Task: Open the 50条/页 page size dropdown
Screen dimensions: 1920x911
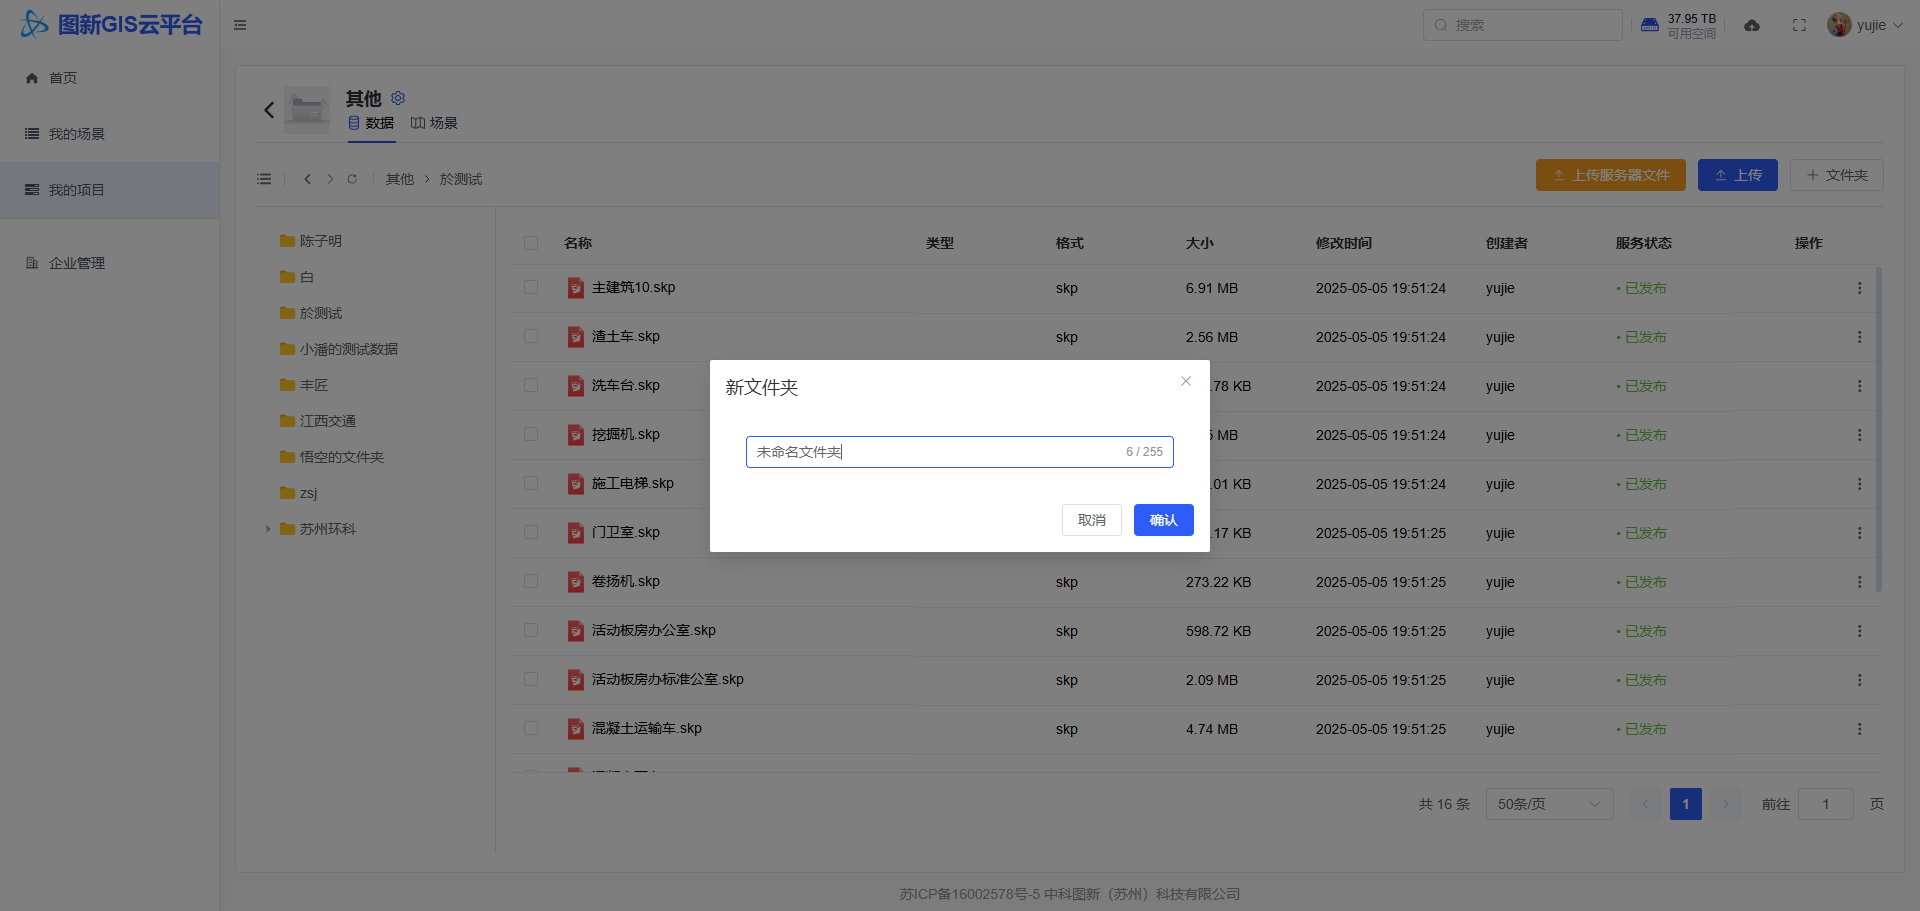Action: tap(1548, 804)
